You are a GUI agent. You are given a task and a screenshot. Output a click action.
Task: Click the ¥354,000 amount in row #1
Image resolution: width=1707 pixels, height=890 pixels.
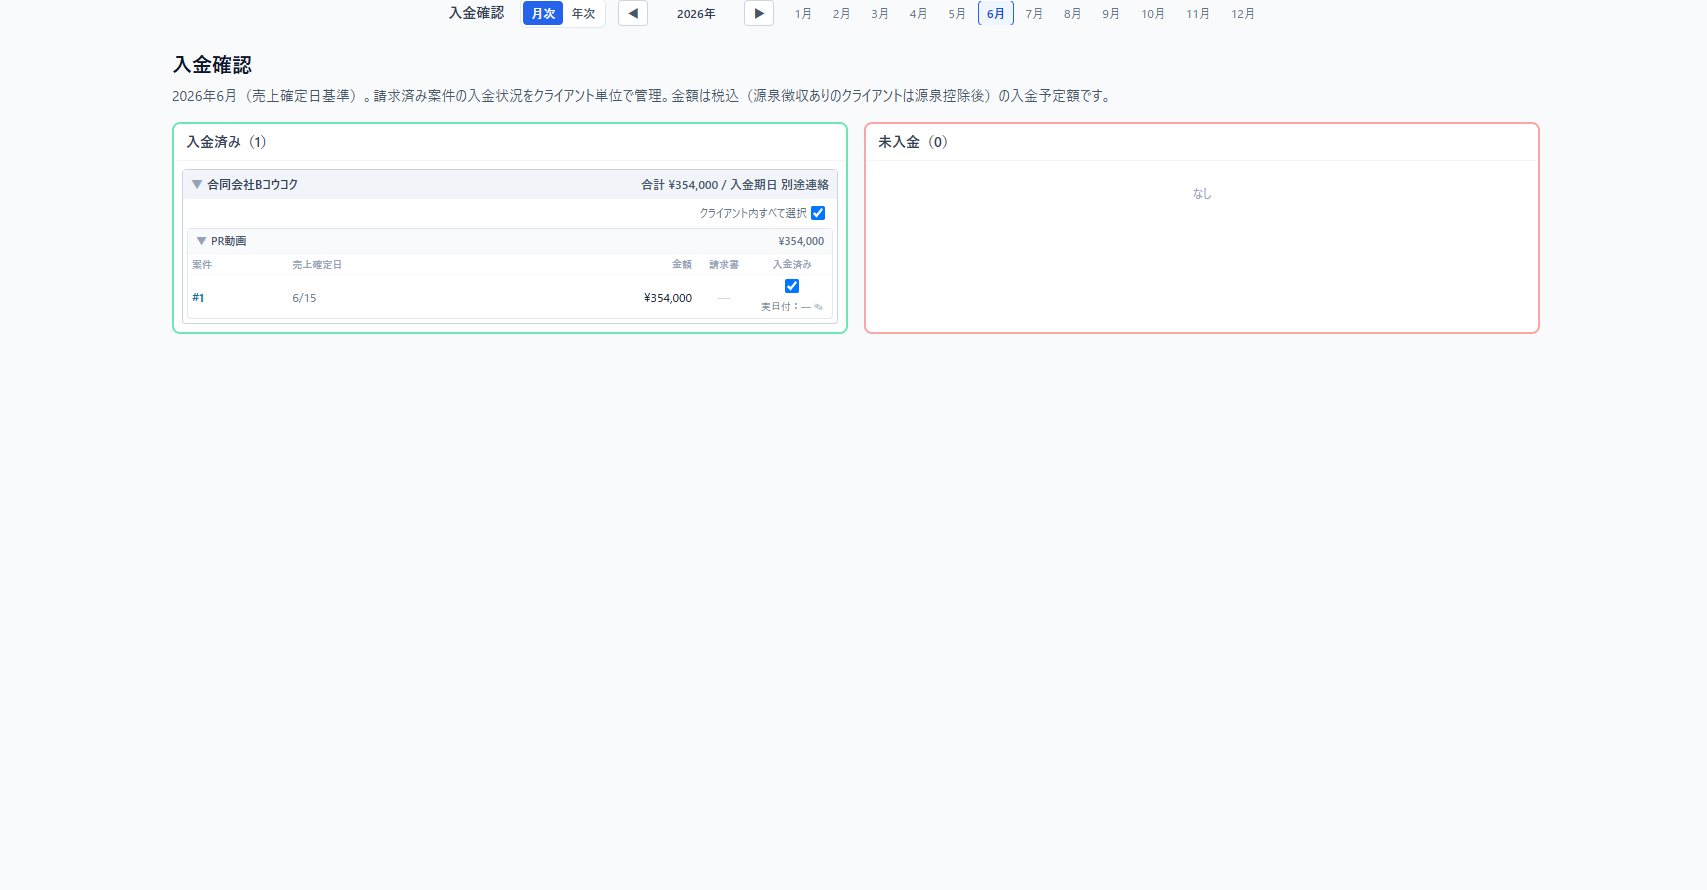(668, 298)
